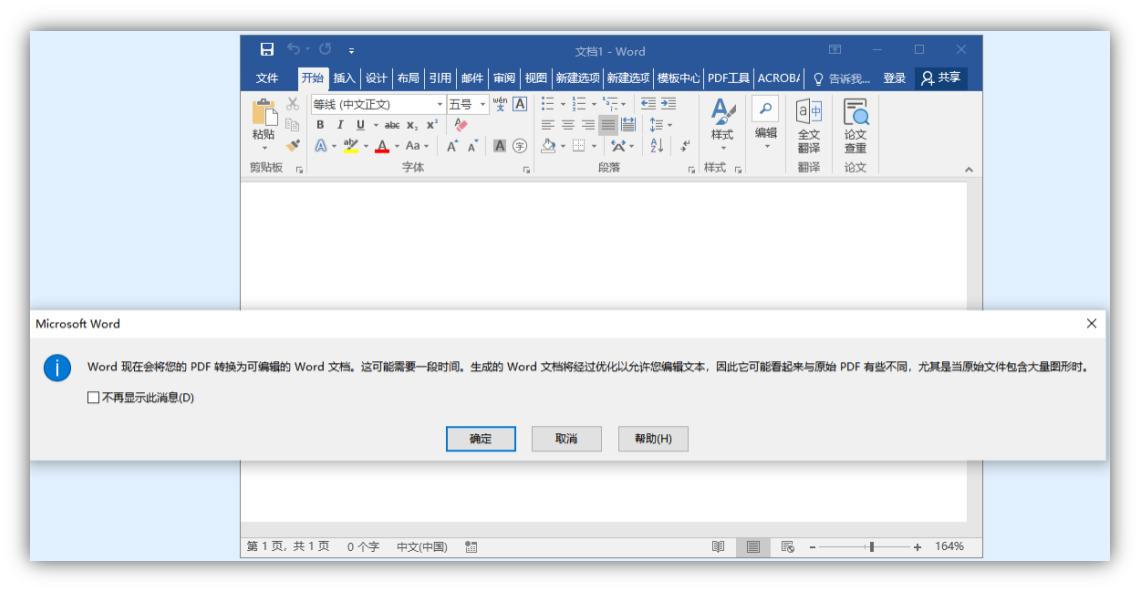Viewport: 1140px width, 592px height.
Task: Click the clear formatting eraser icon
Action: click(460, 124)
